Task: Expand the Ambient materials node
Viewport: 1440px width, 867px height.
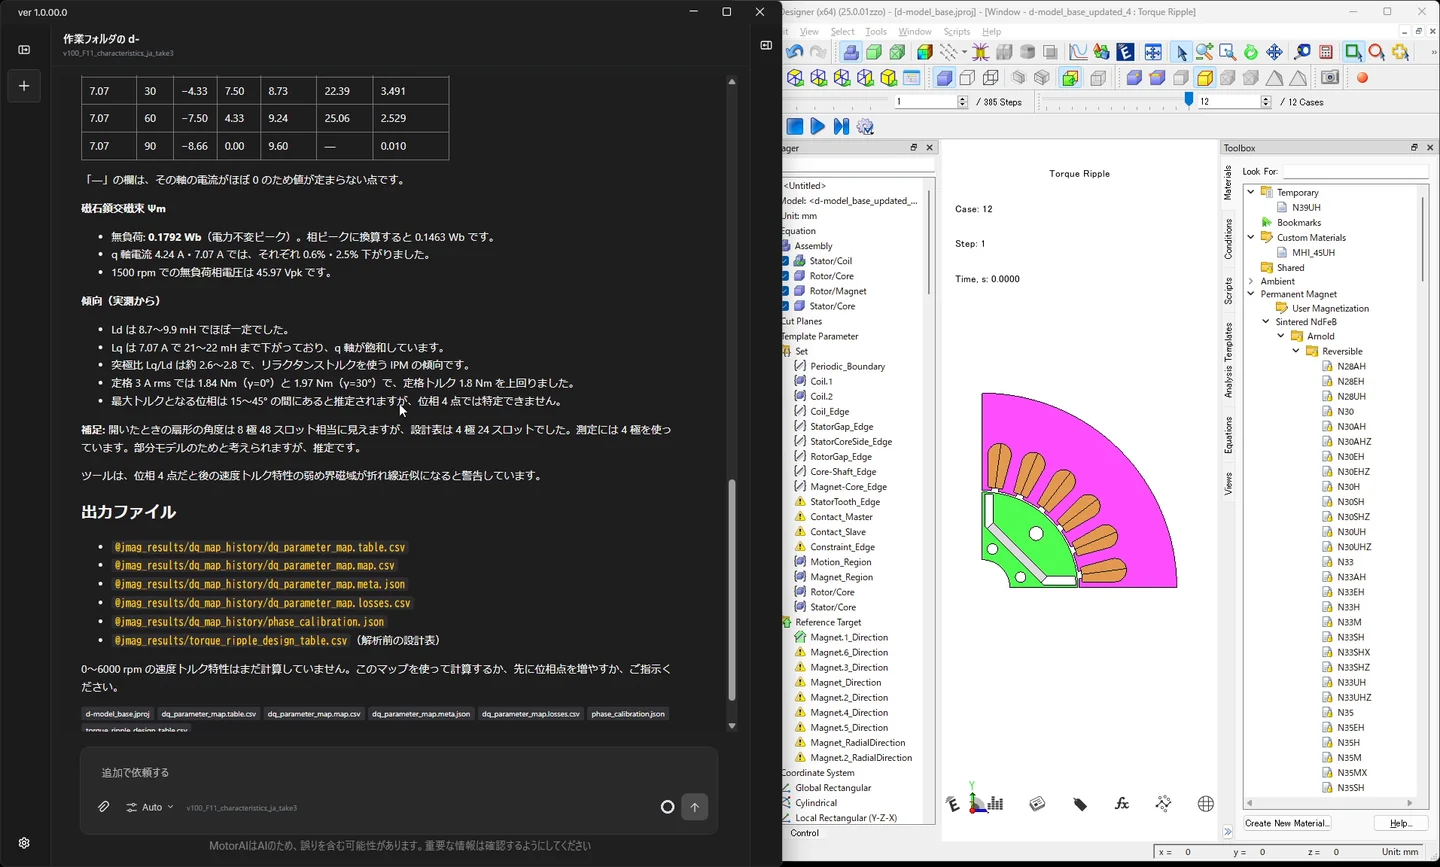Action: pos(1251,281)
